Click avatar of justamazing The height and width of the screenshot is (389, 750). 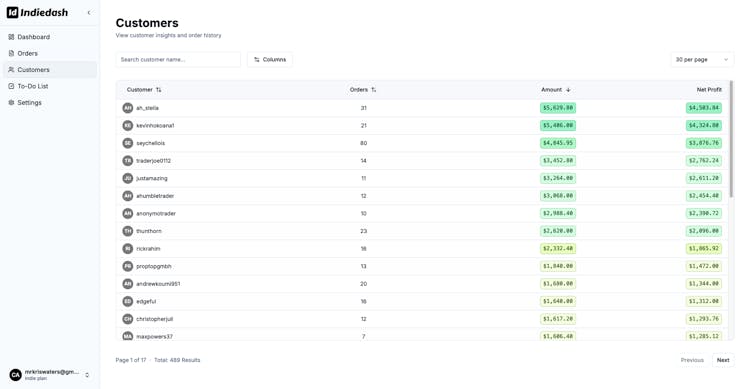coord(128,178)
